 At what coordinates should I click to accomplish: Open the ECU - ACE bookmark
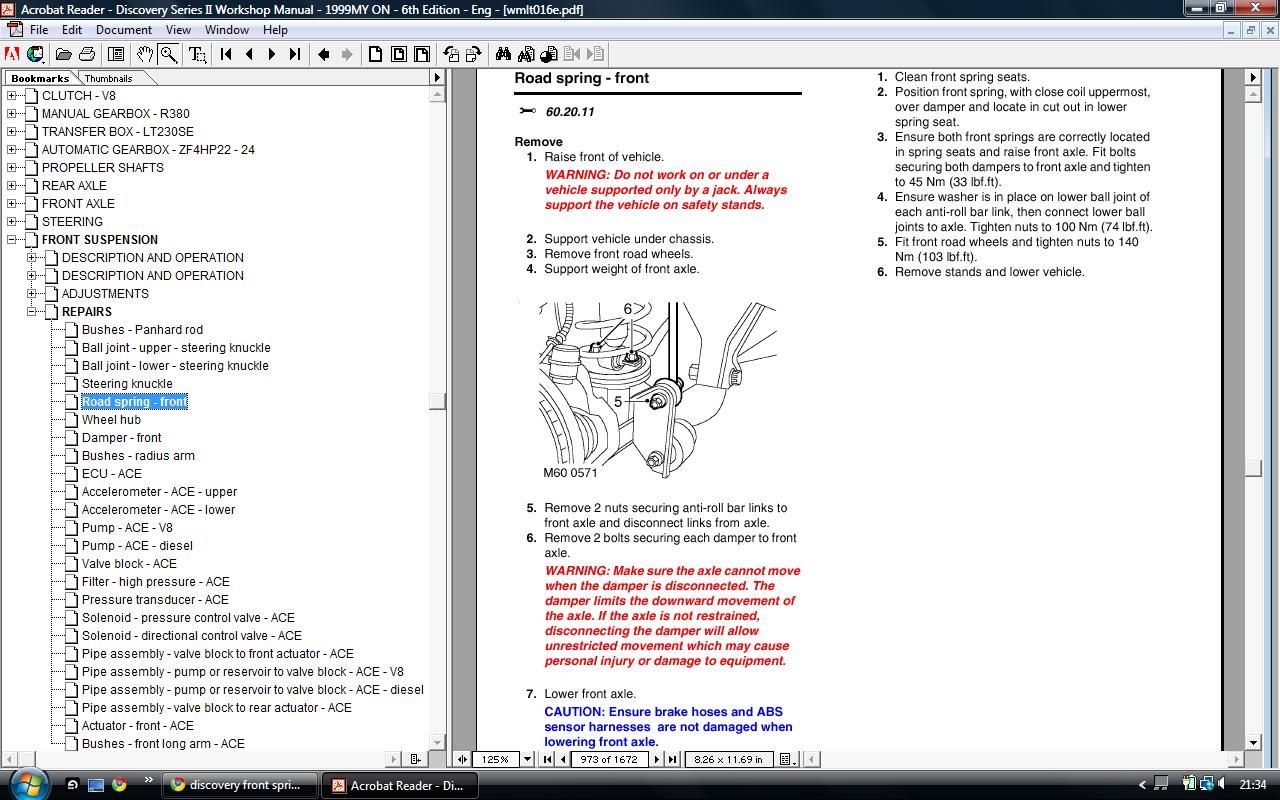111,474
